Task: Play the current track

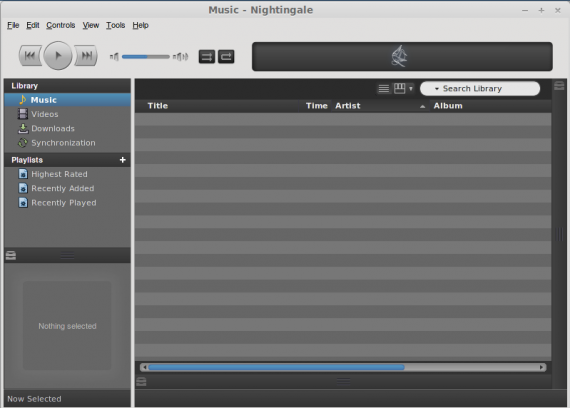Action: click(x=58, y=56)
